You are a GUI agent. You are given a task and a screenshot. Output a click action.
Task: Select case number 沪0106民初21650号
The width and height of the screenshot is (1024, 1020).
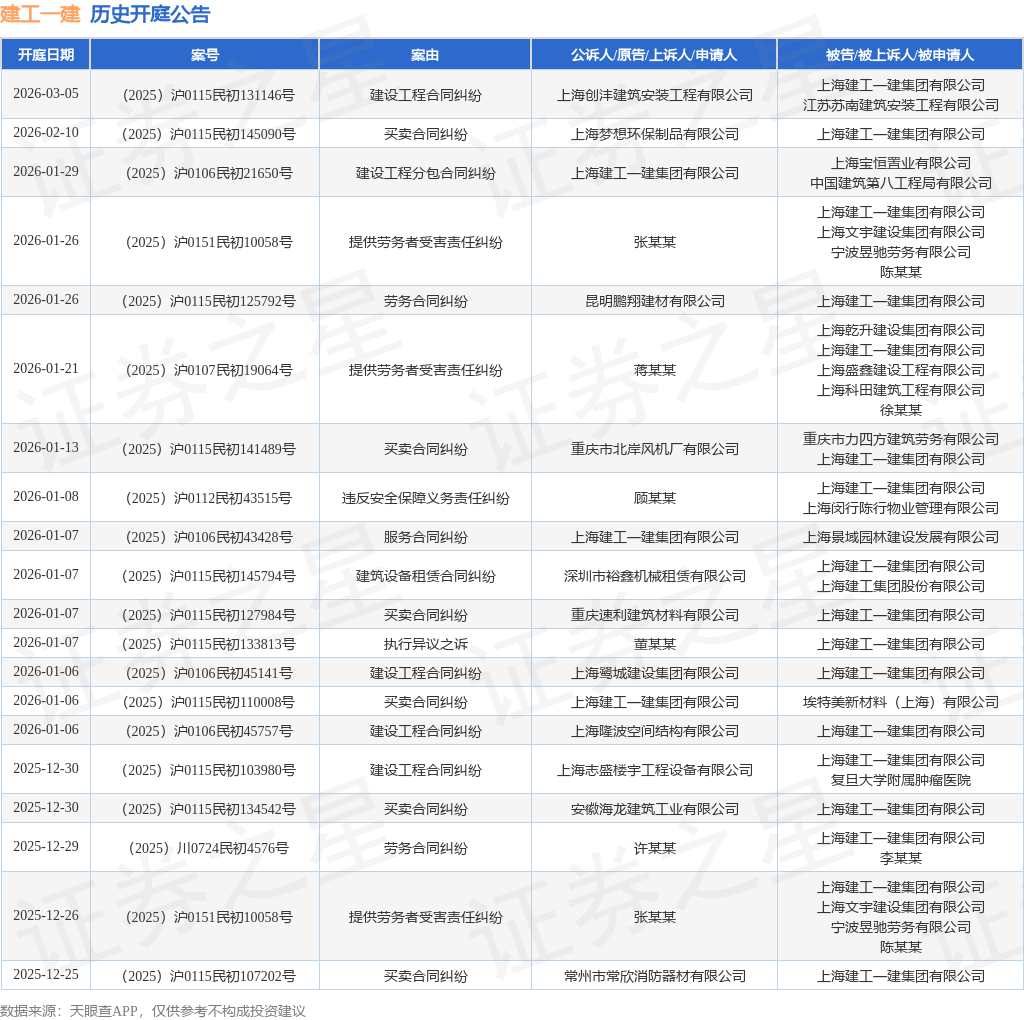click(208, 173)
